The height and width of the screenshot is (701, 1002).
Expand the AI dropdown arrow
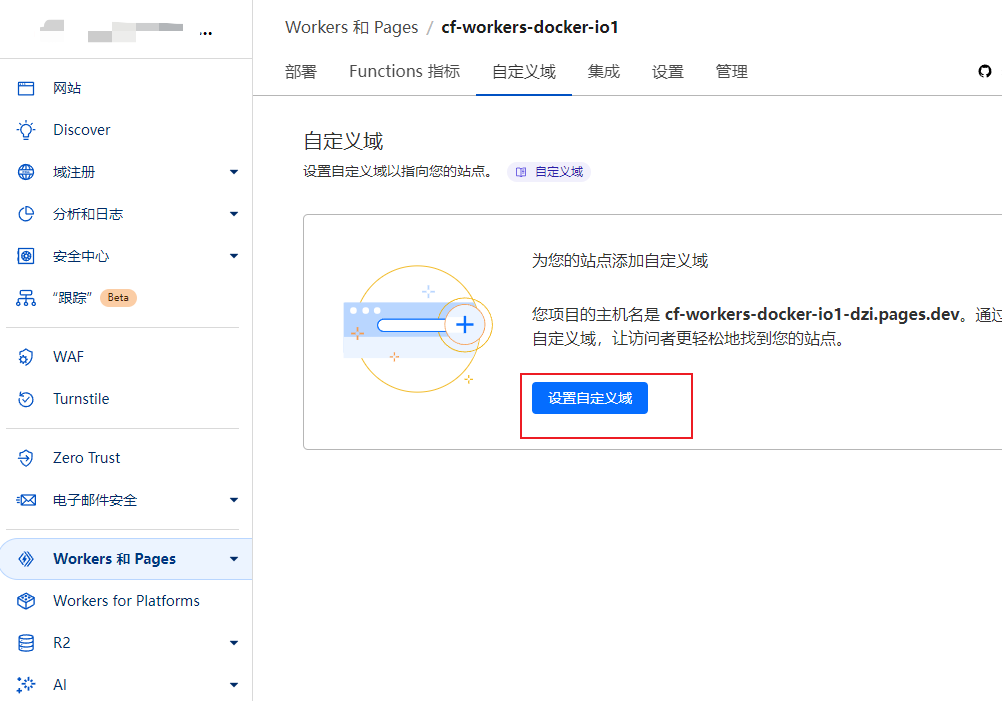point(234,685)
